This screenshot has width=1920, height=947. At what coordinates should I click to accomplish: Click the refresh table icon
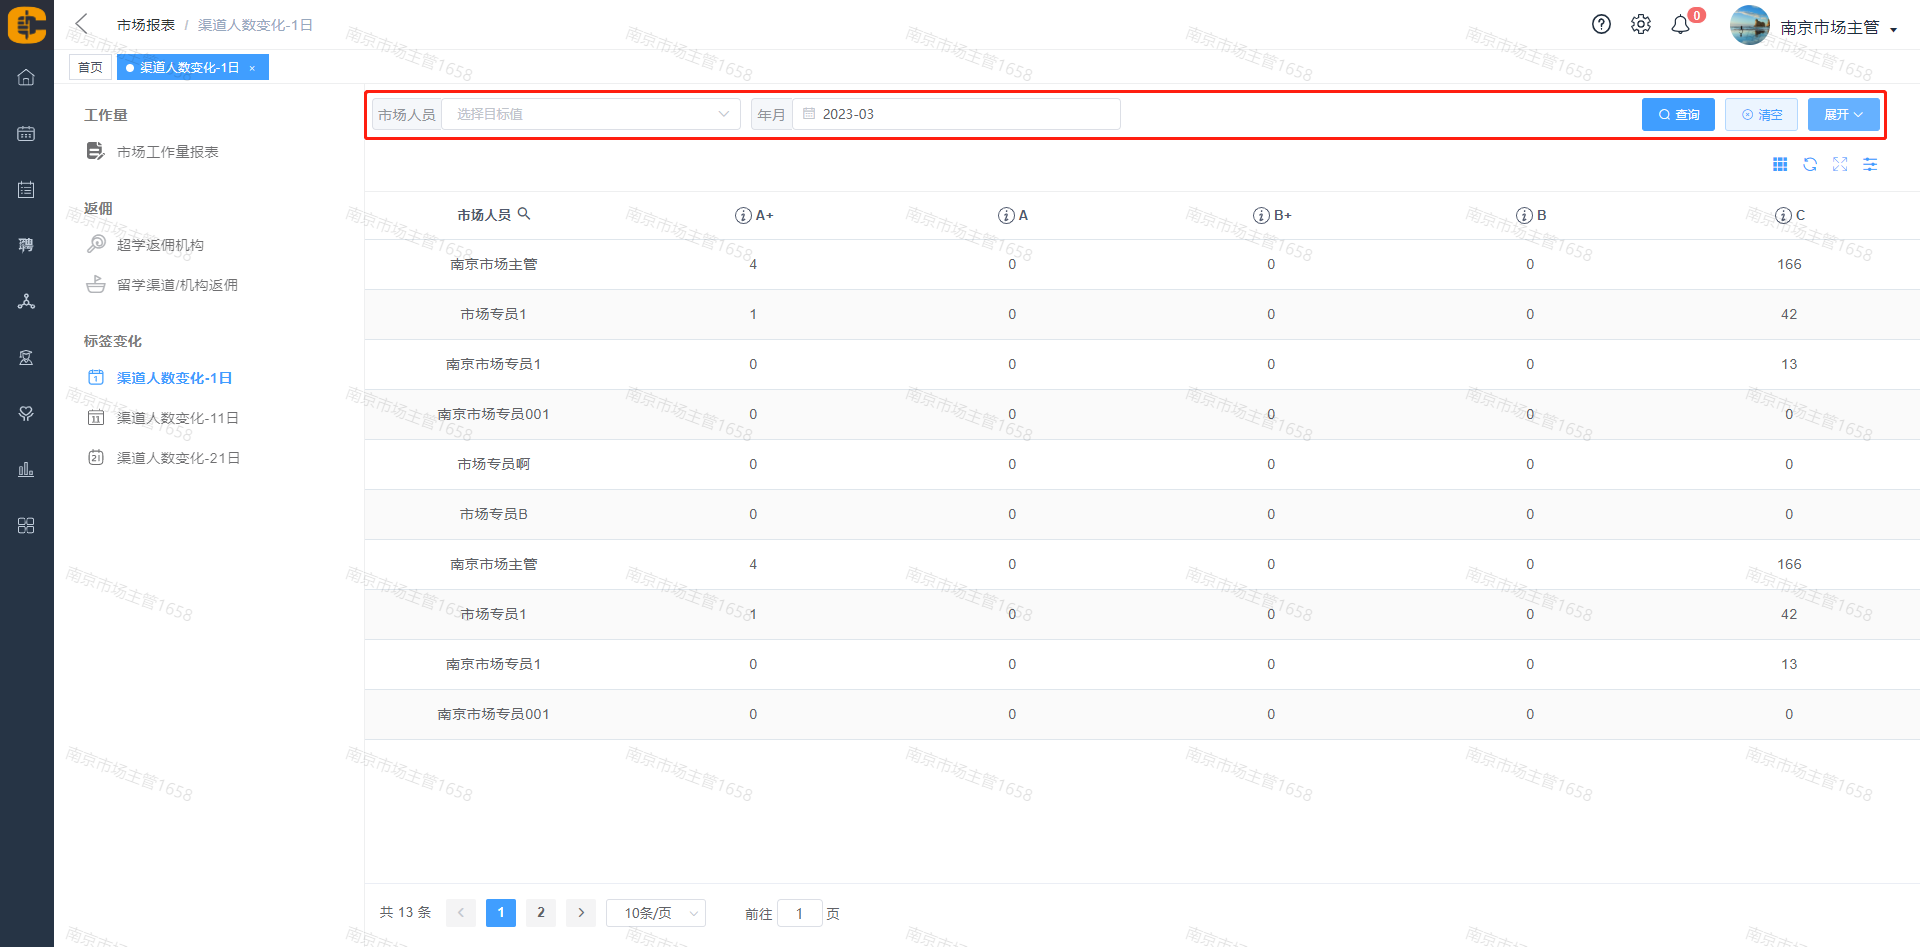click(1810, 165)
